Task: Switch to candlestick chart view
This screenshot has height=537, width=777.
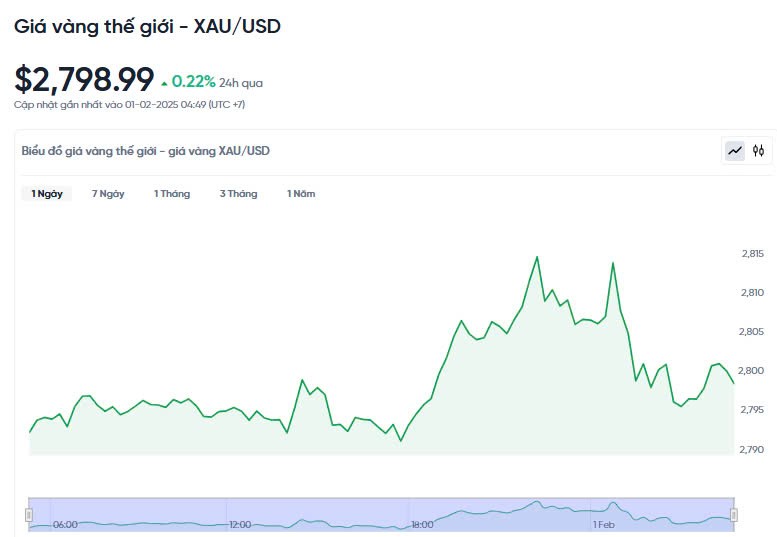Action: pos(759,151)
